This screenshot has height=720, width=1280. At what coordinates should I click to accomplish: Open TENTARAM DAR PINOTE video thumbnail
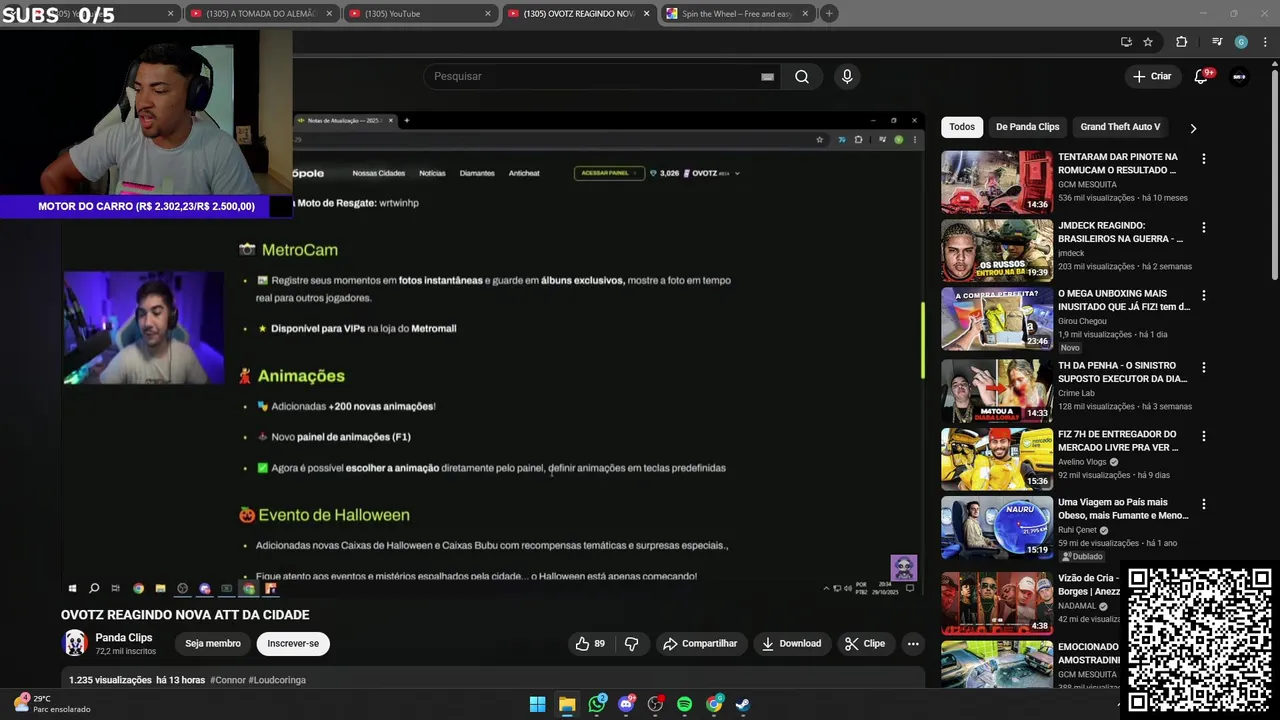tap(996, 182)
